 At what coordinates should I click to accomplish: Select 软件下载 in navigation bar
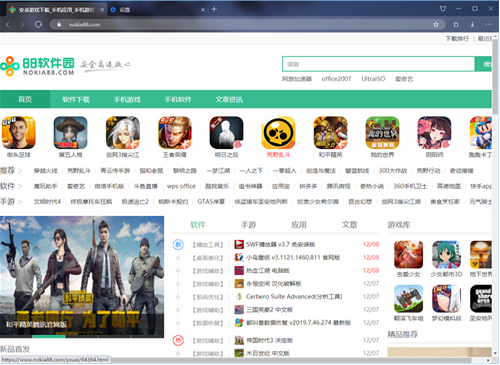[76, 99]
